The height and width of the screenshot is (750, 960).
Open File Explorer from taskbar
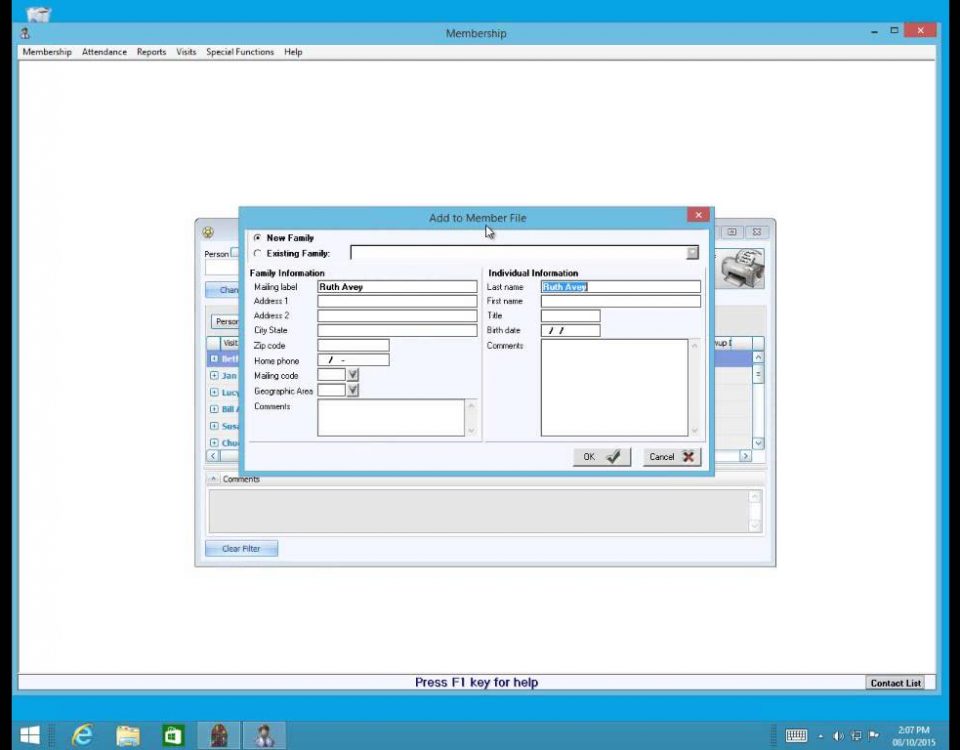click(128, 735)
